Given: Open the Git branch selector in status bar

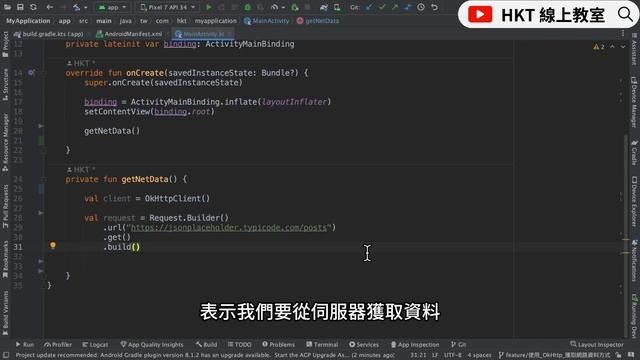Looking at the screenshot, I should click(555, 356).
